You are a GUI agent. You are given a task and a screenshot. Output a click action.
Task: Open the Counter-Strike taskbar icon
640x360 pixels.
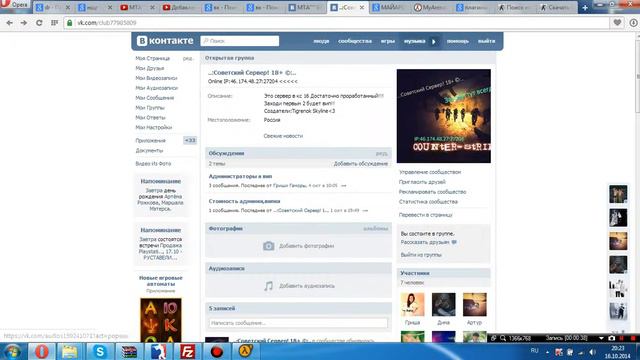158,351
